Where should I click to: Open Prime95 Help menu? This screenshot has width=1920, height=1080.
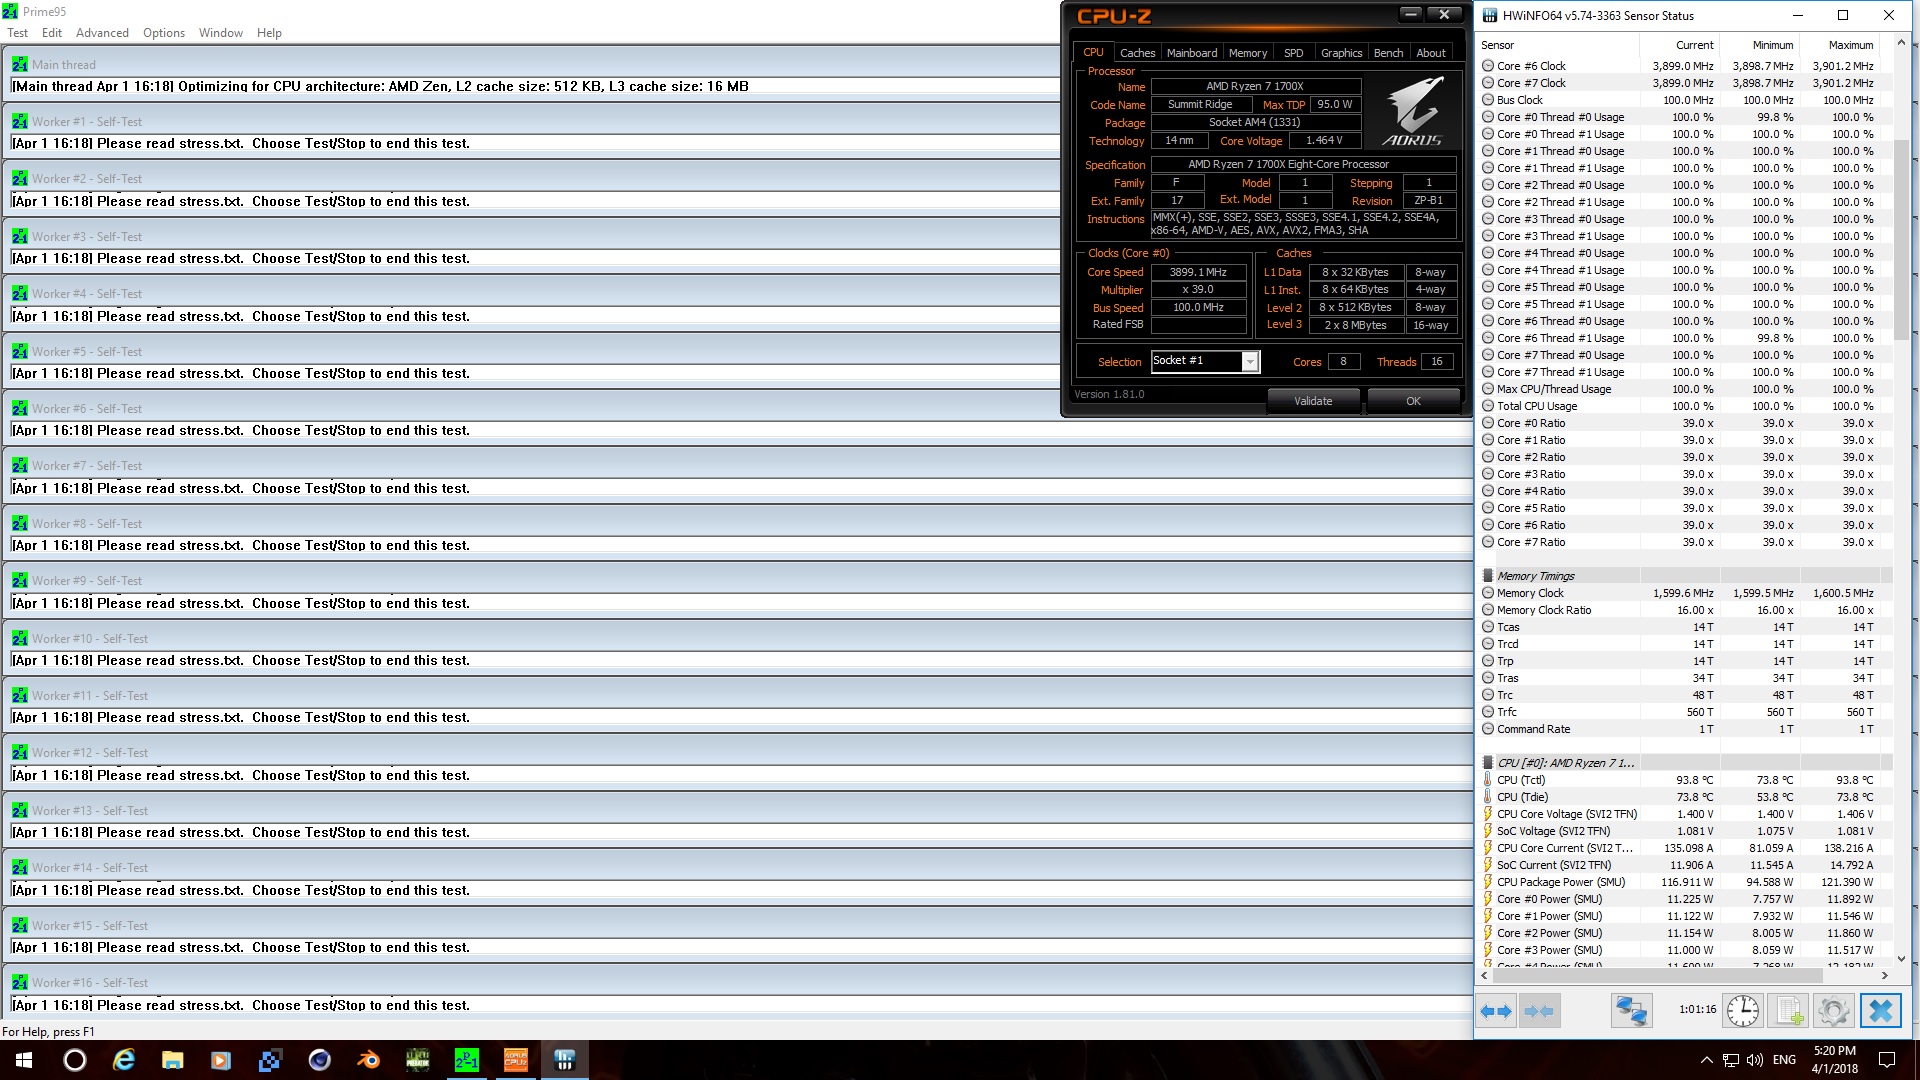(x=269, y=33)
